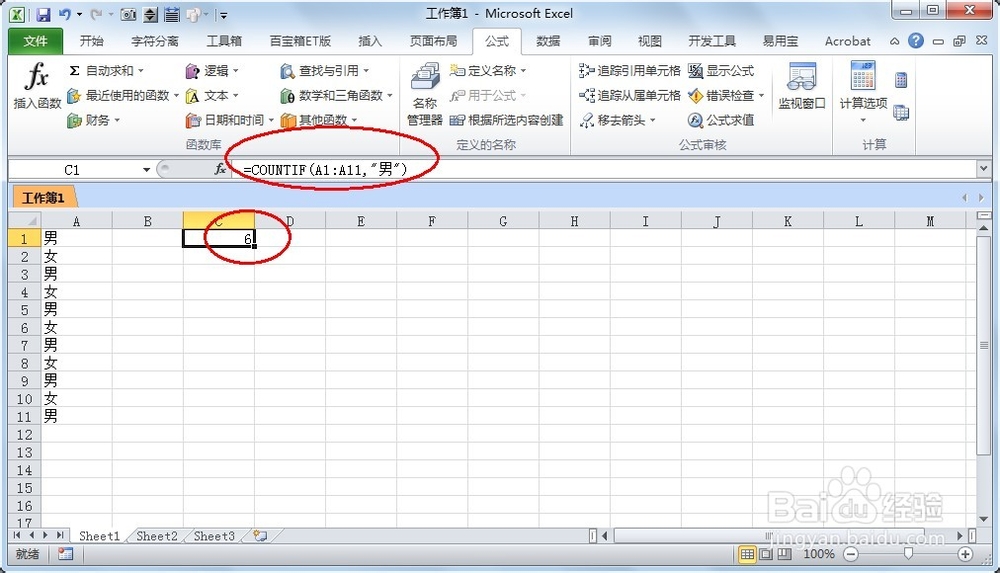Select the Sheet2 worksheet tab

[x=157, y=536]
